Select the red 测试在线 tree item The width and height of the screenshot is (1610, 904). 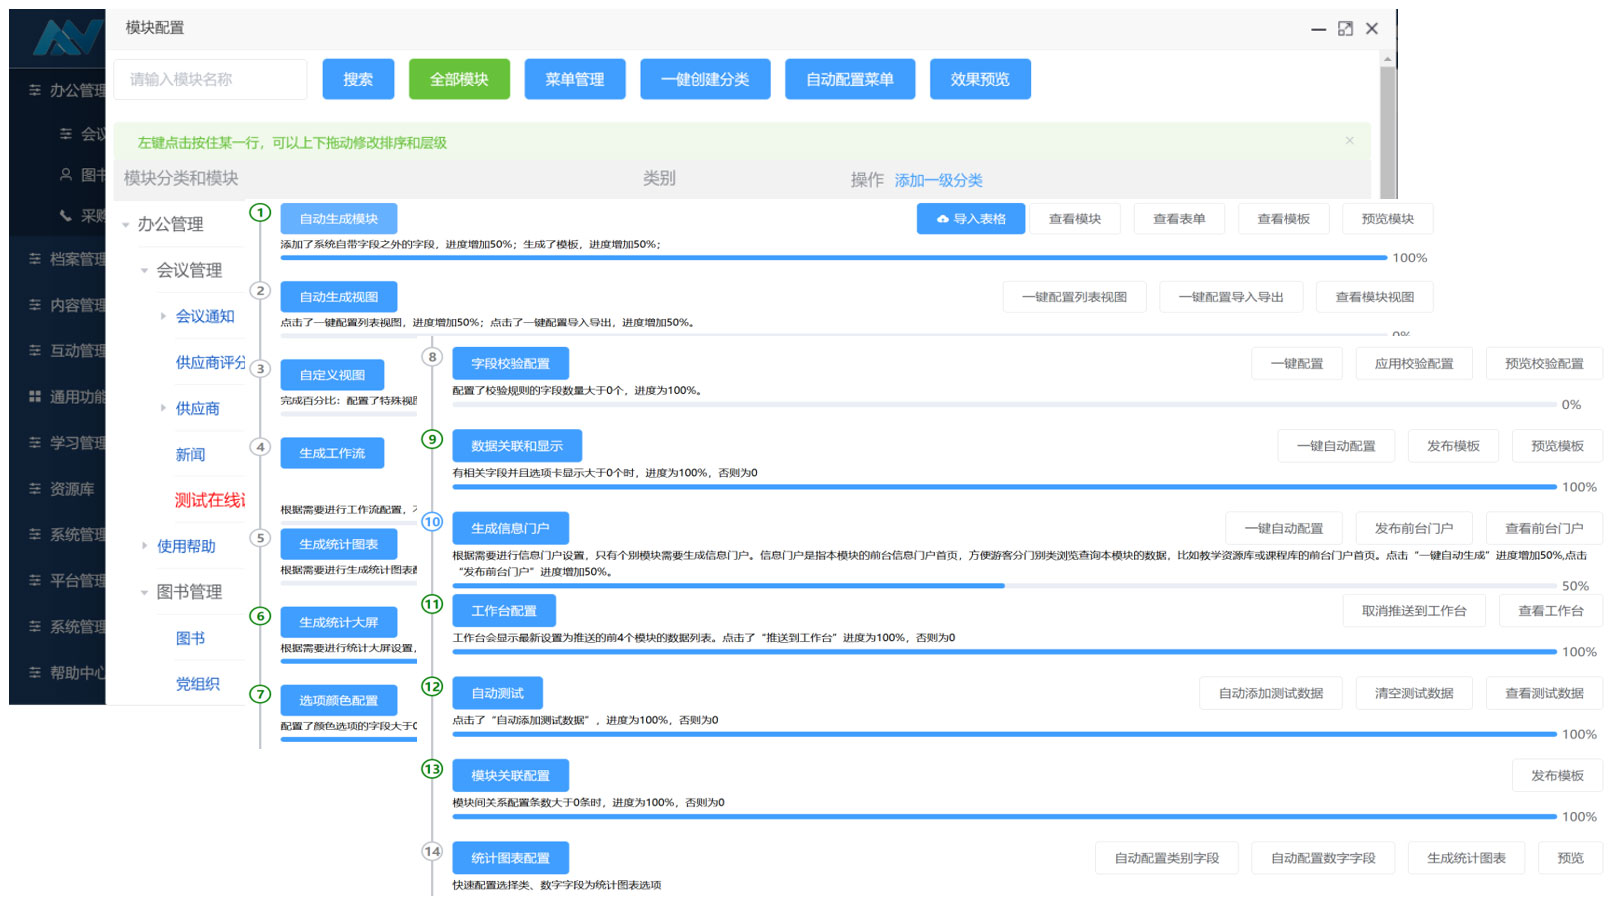pos(209,500)
